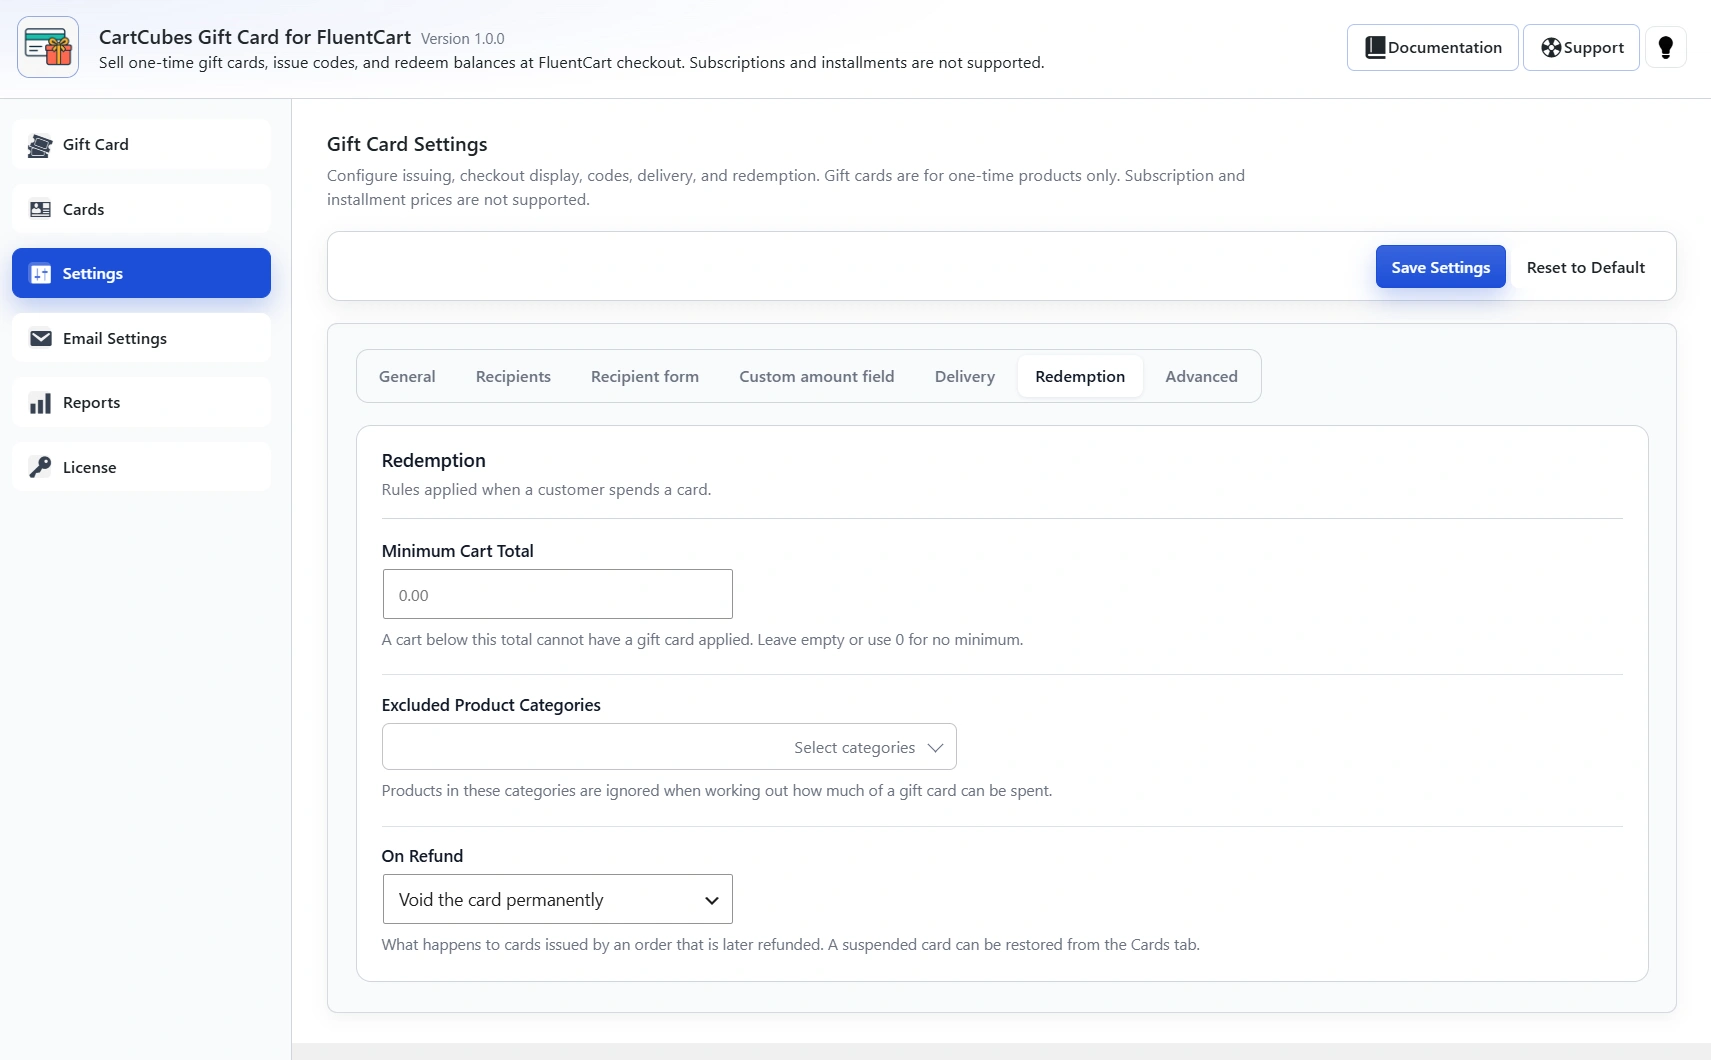Open the Gift Card menu item
Image resolution: width=1711 pixels, height=1060 pixels.
pos(141,144)
